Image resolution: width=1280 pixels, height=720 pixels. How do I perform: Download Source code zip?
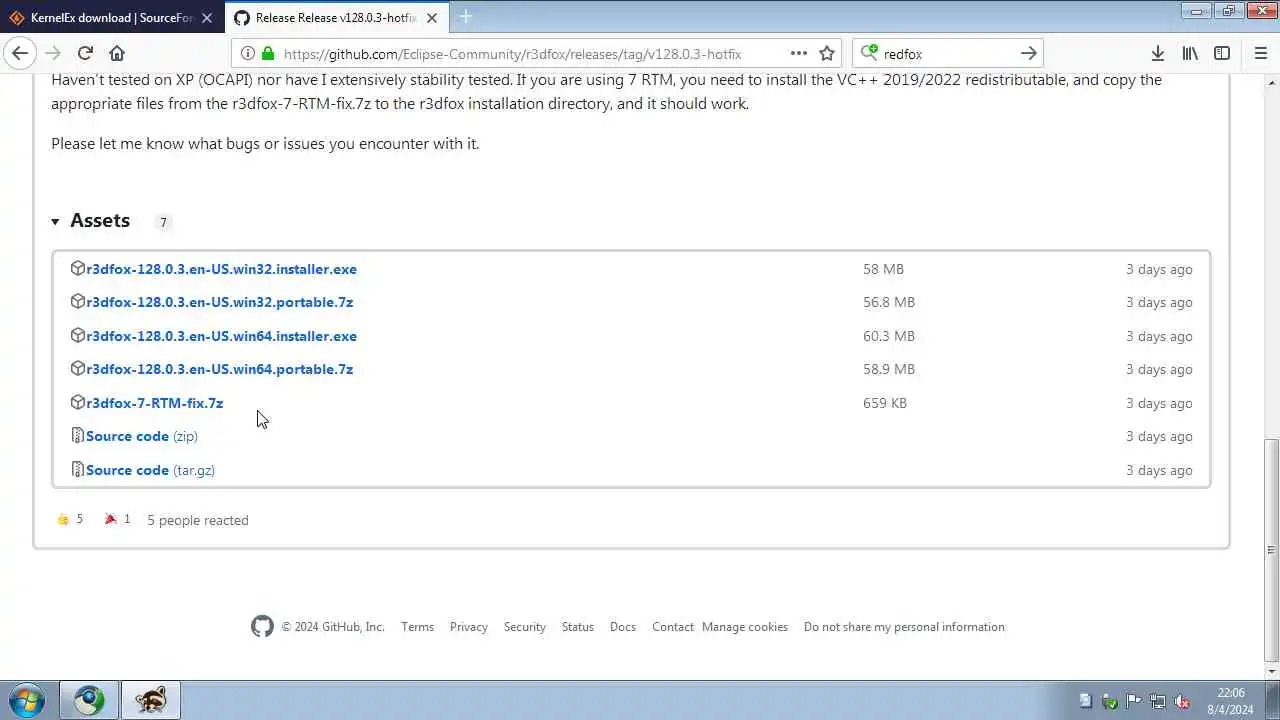[142, 436]
